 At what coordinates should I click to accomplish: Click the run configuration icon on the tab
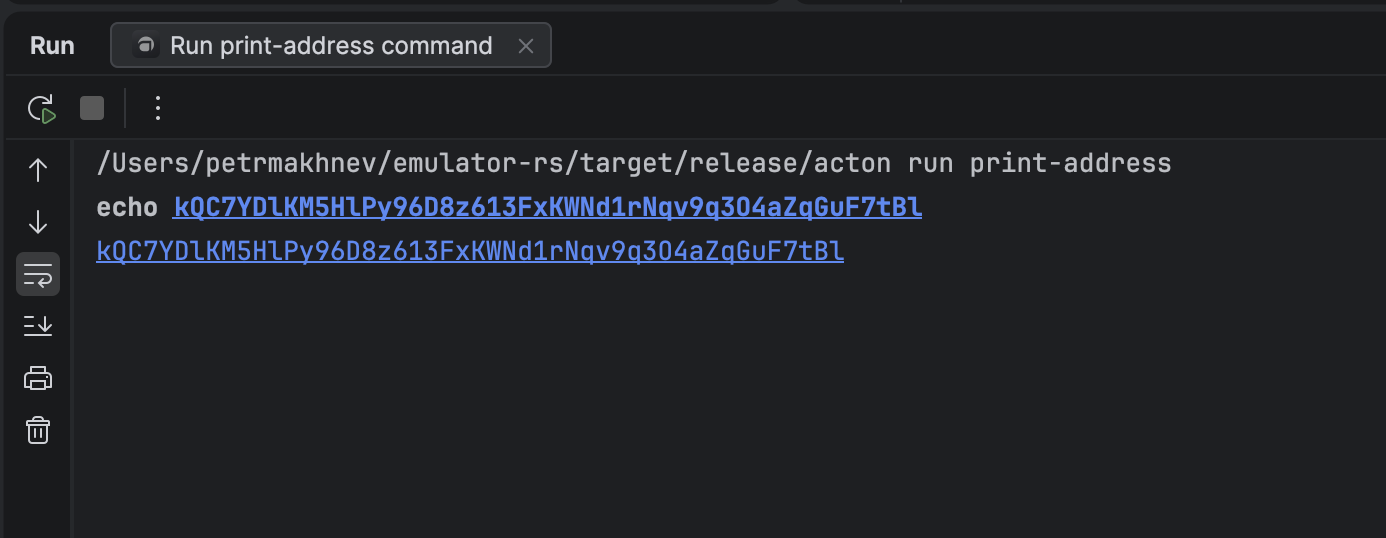pos(146,46)
